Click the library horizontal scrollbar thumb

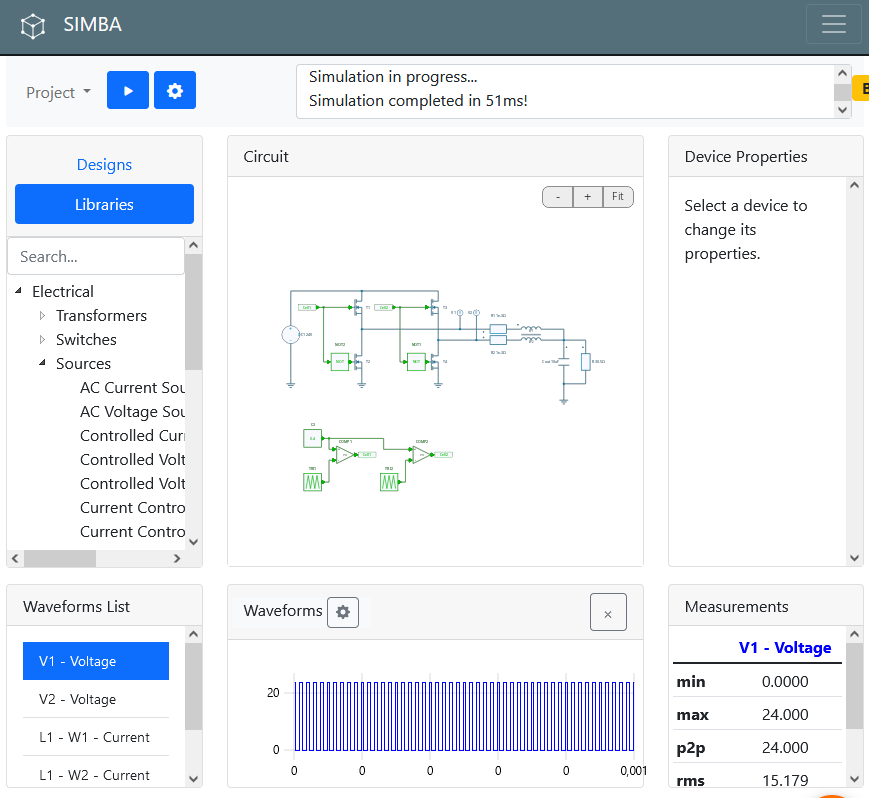(60, 558)
